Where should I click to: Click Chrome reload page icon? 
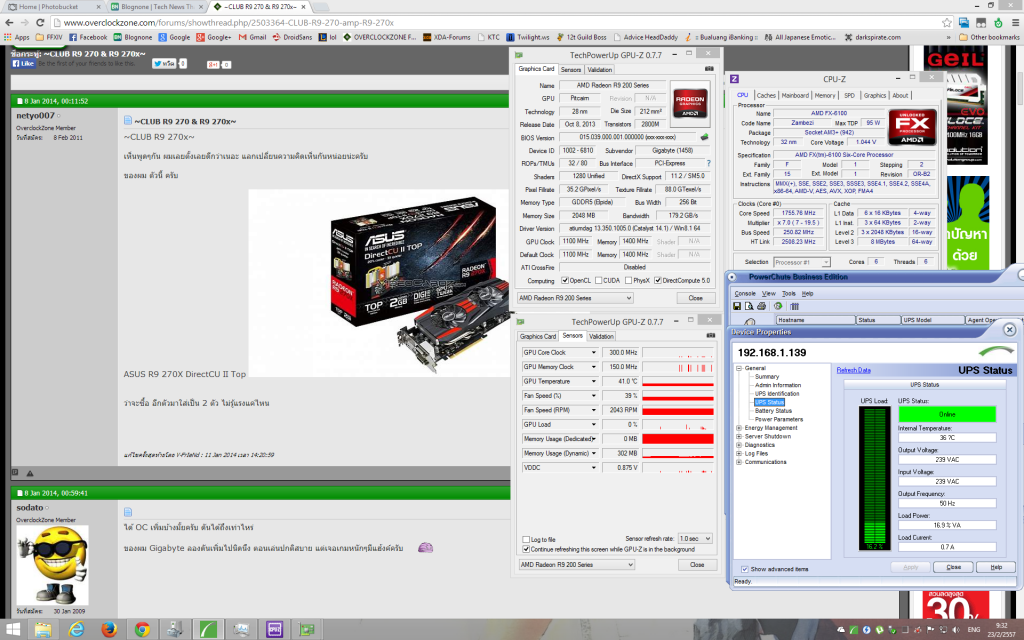pos(40,22)
